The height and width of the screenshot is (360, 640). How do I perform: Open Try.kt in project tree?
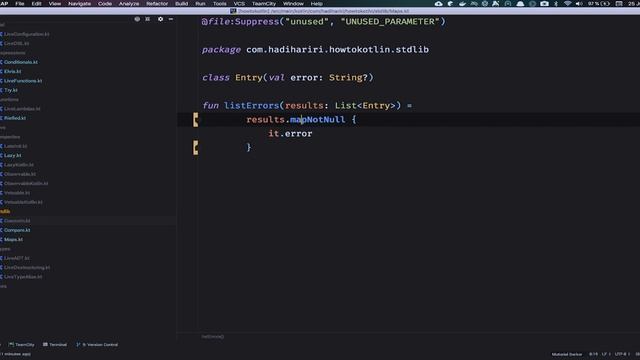tap(11, 90)
